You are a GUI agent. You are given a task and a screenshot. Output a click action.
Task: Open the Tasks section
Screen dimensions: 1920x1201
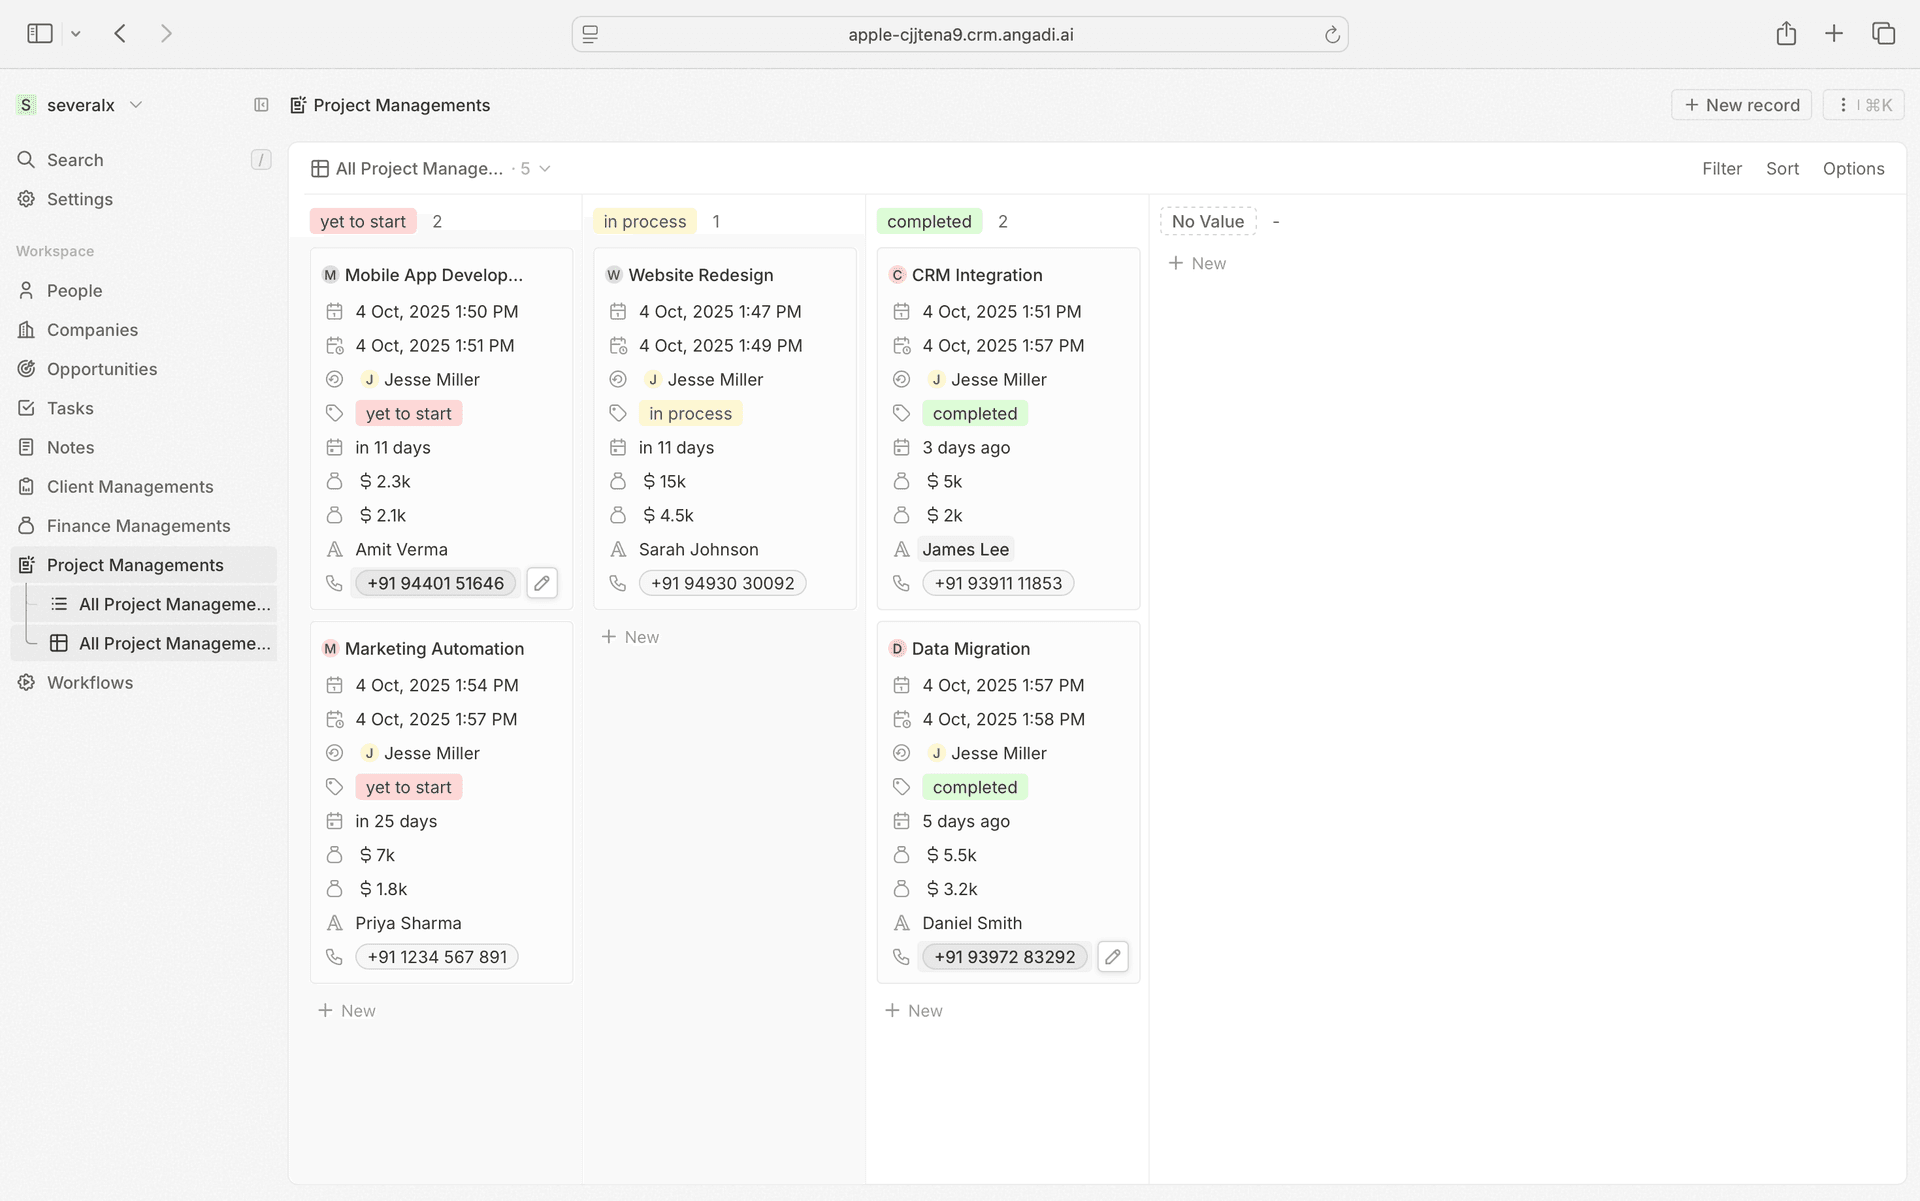pos(70,408)
